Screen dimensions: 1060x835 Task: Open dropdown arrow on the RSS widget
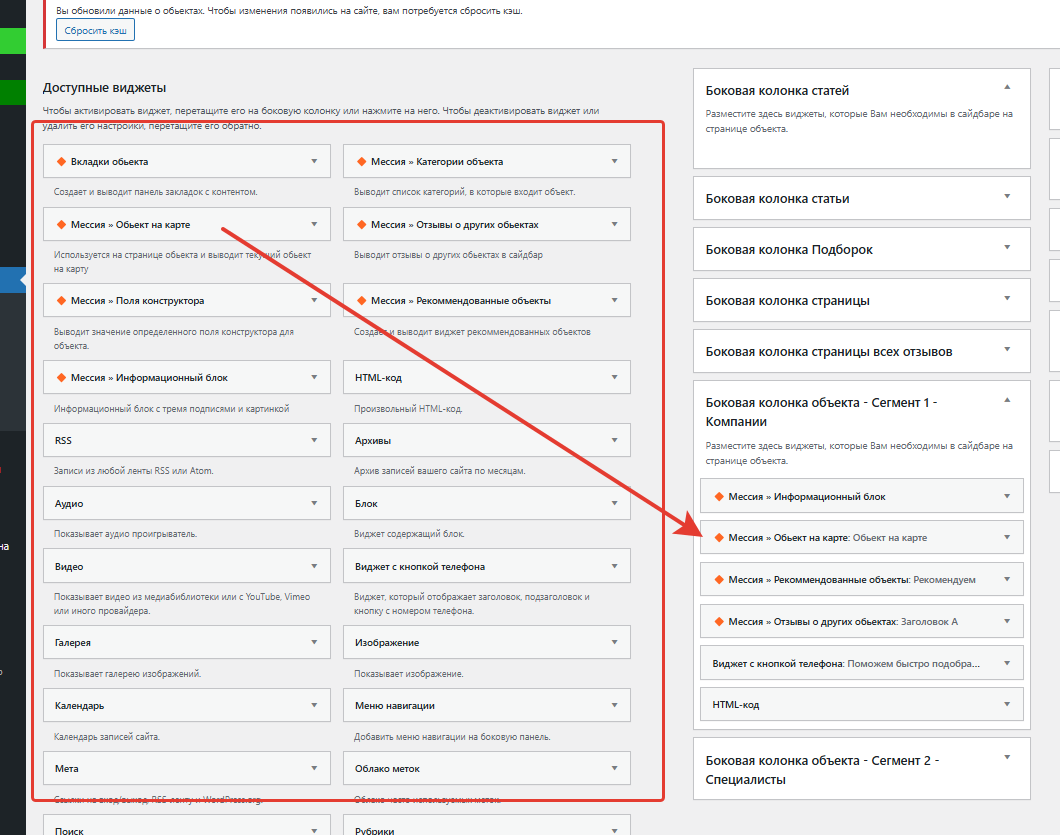click(x=314, y=440)
